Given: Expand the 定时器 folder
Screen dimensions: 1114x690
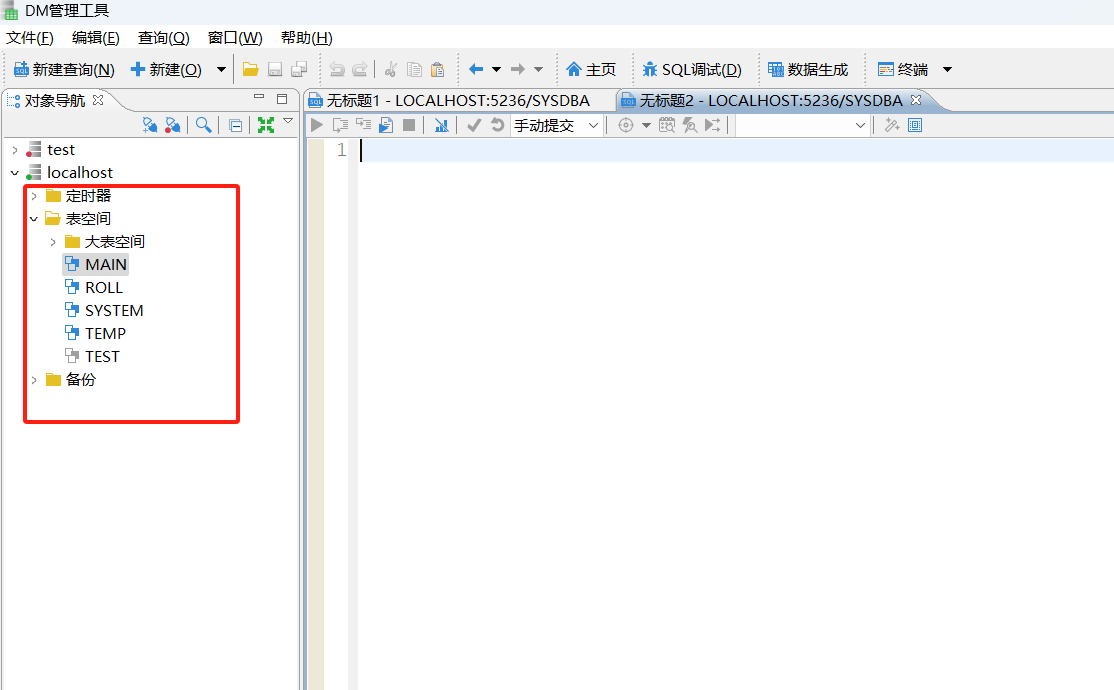Looking at the screenshot, I should (x=34, y=195).
